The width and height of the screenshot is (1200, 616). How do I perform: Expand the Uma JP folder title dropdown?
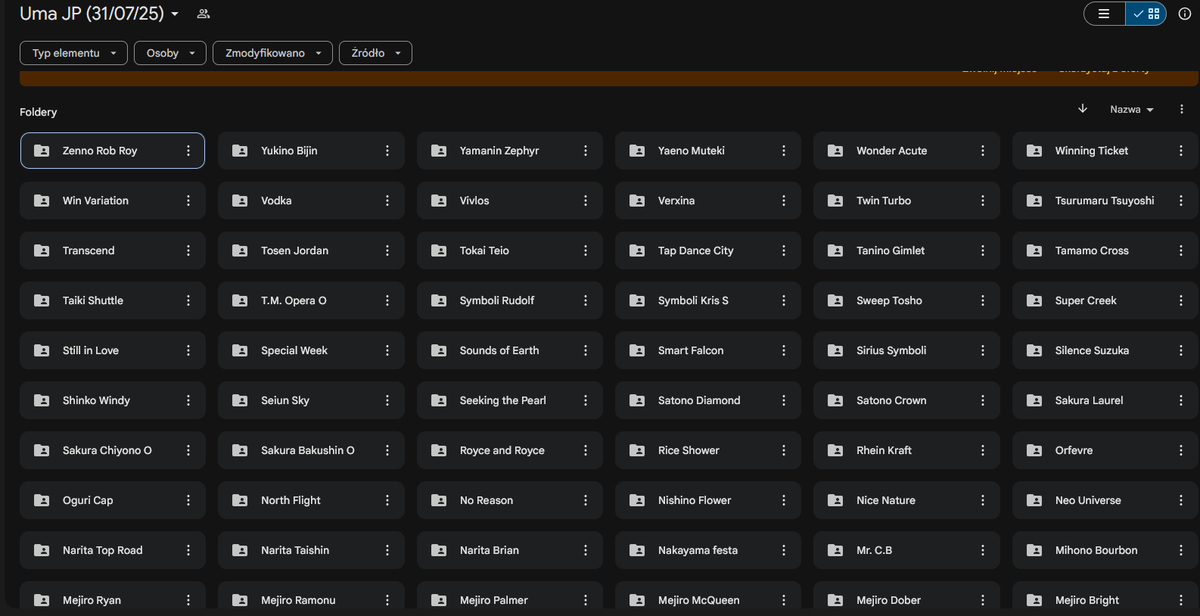tap(175, 14)
